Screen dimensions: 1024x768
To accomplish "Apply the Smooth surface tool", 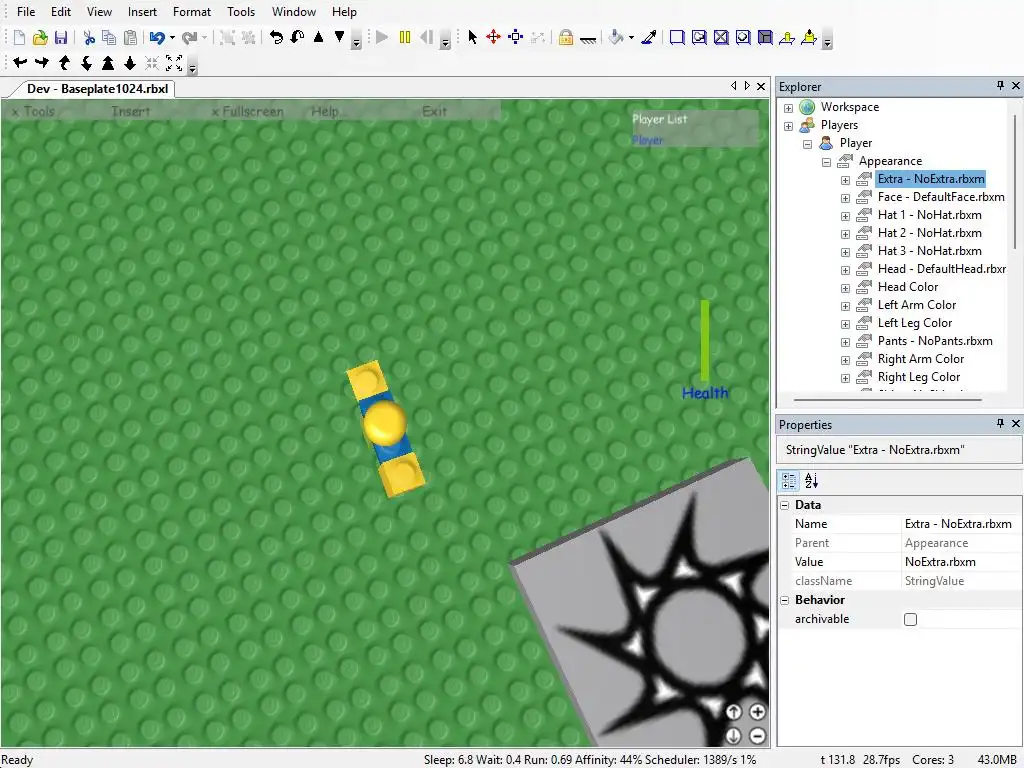I will point(677,37).
